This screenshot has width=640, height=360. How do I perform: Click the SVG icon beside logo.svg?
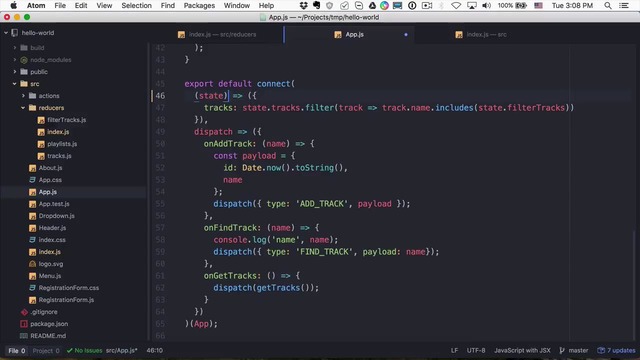point(33,264)
